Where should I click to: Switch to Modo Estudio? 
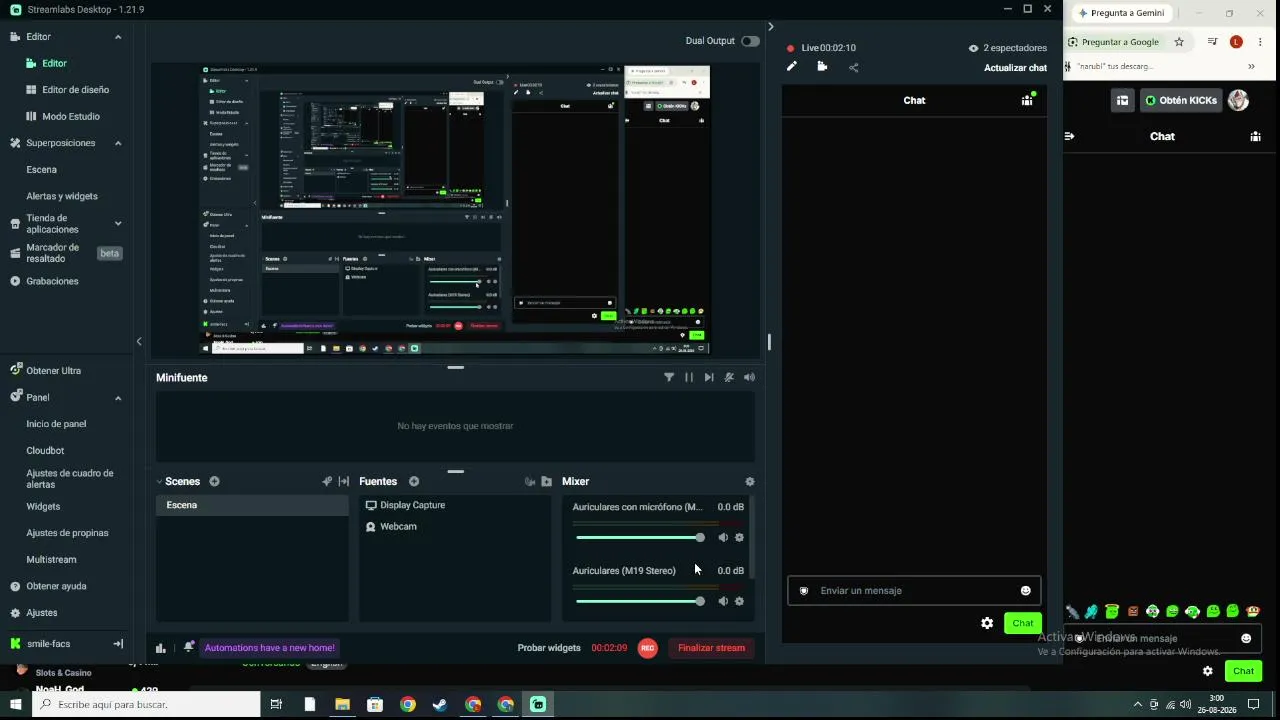pos(71,116)
